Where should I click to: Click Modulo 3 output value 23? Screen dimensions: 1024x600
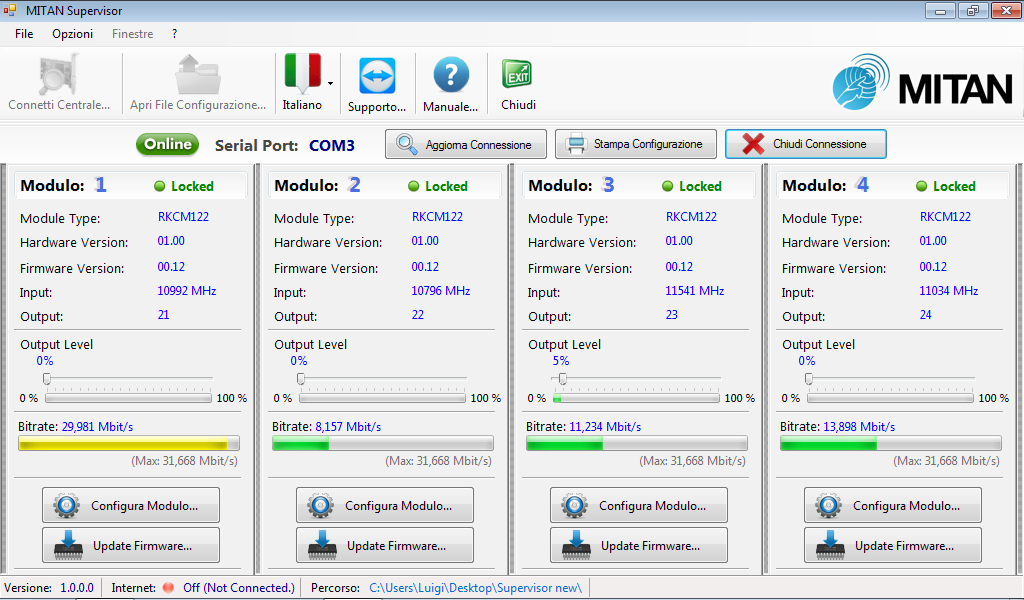click(x=671, y=315)
